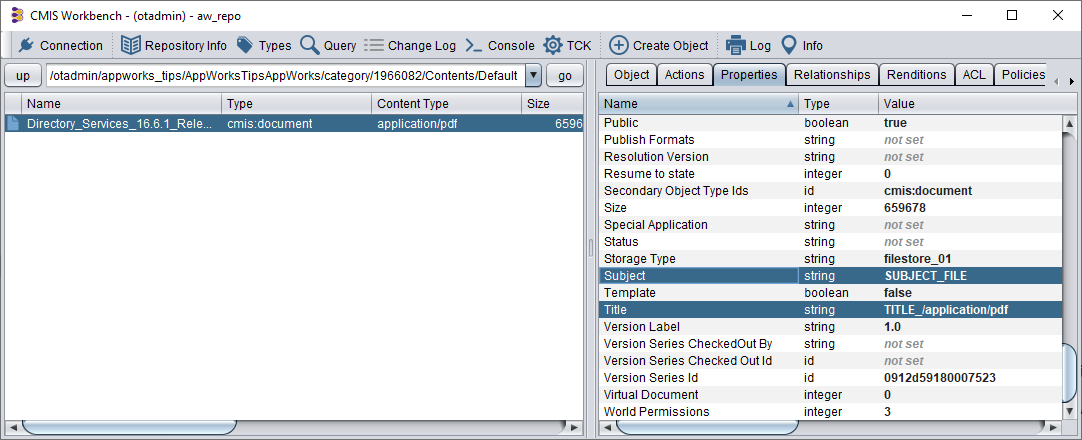Click the go button
This screenshot has height=440, width=1082.
click(x=565, y=76)
